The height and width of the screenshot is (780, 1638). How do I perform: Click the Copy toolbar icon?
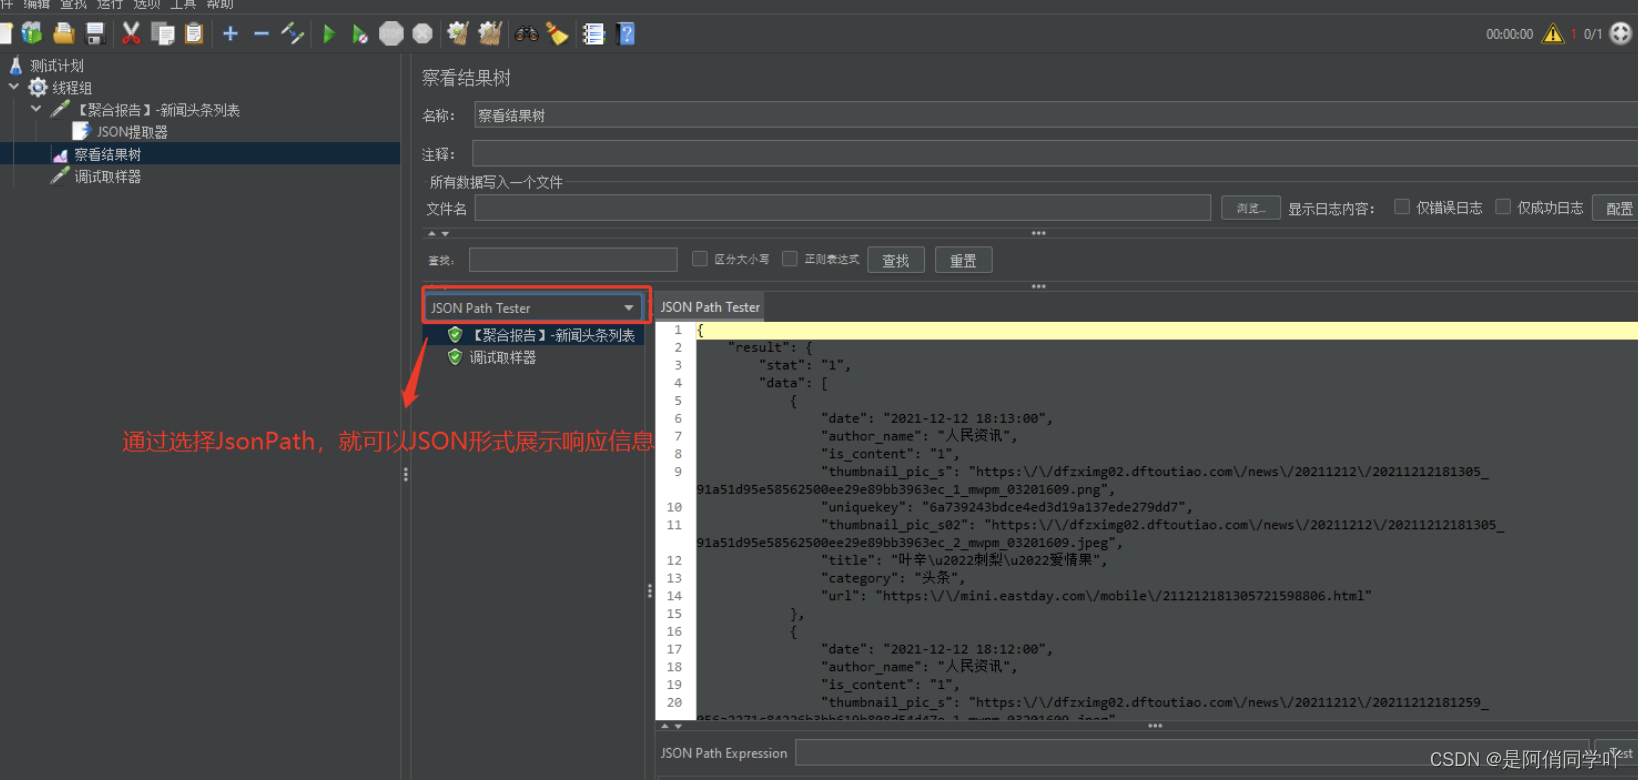[163, 34]
